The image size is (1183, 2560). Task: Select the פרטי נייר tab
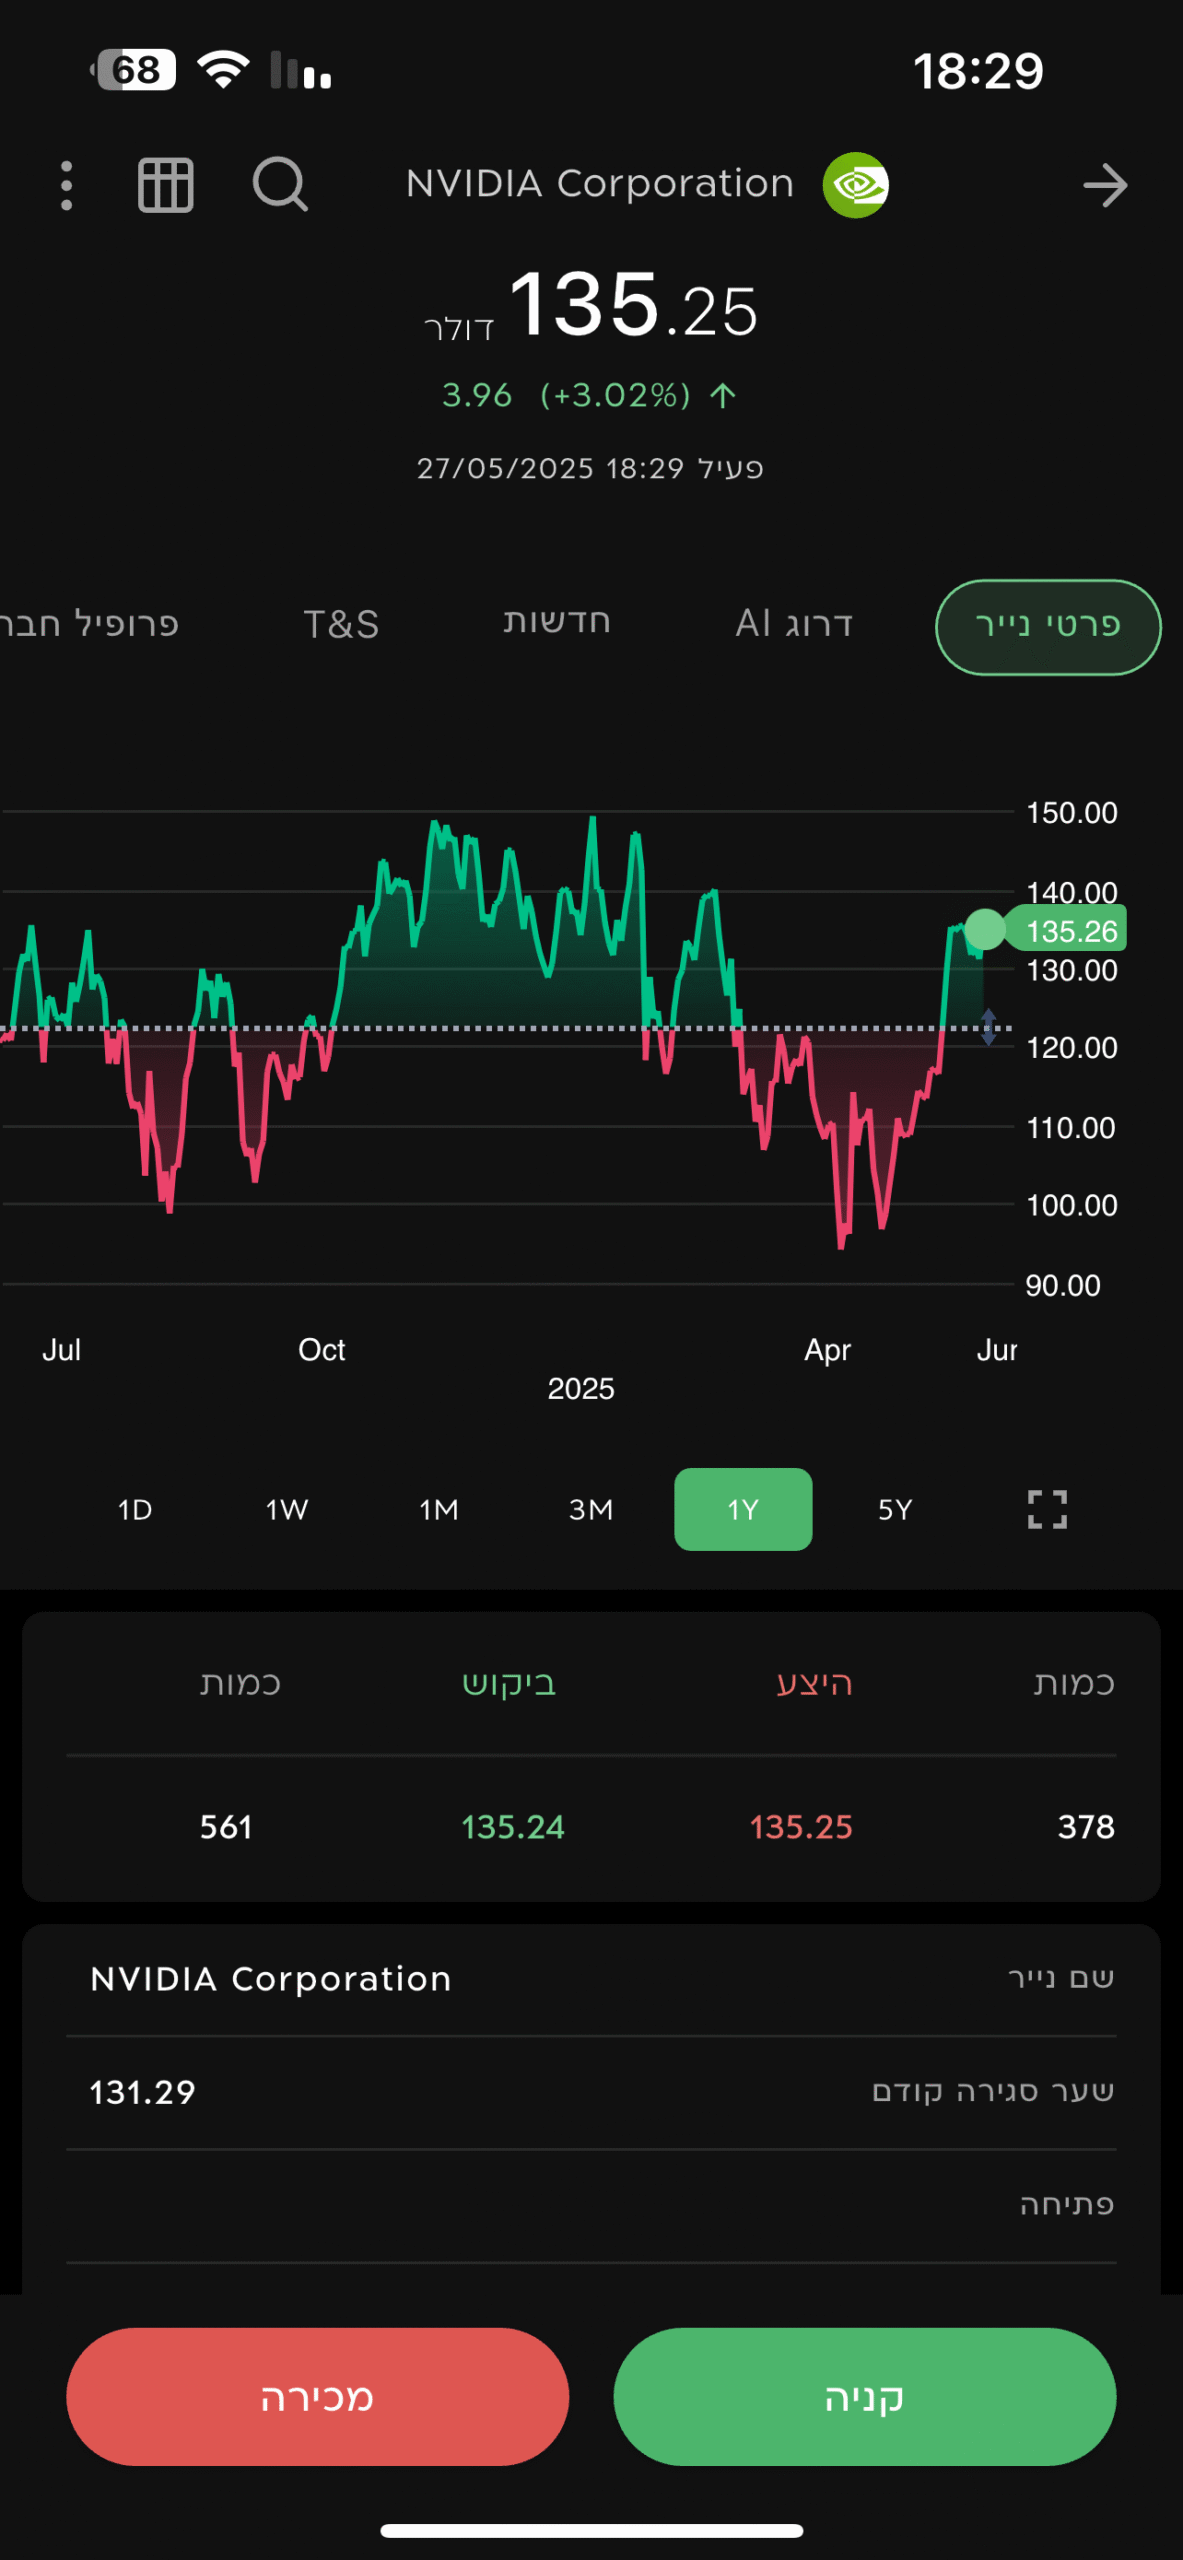coord(1048,627)
